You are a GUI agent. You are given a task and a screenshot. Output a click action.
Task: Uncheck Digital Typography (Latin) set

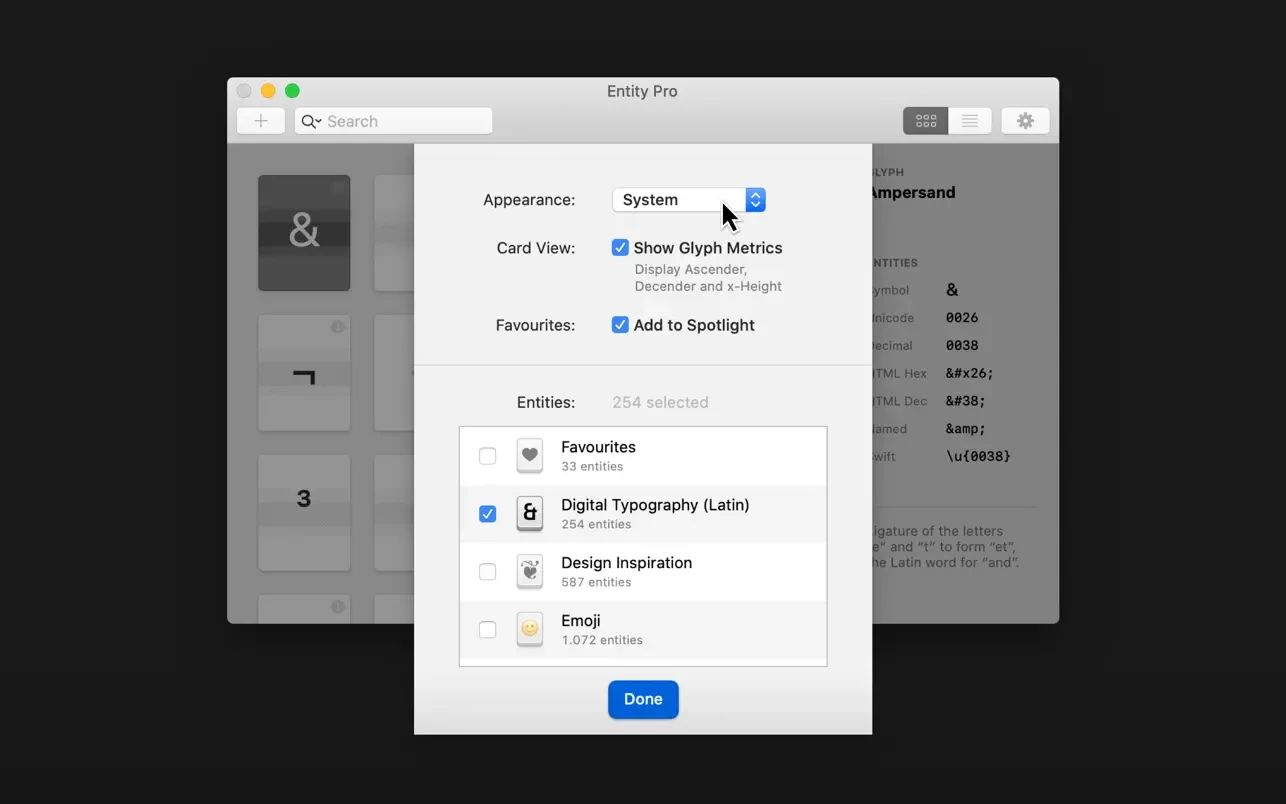(487, 514)
